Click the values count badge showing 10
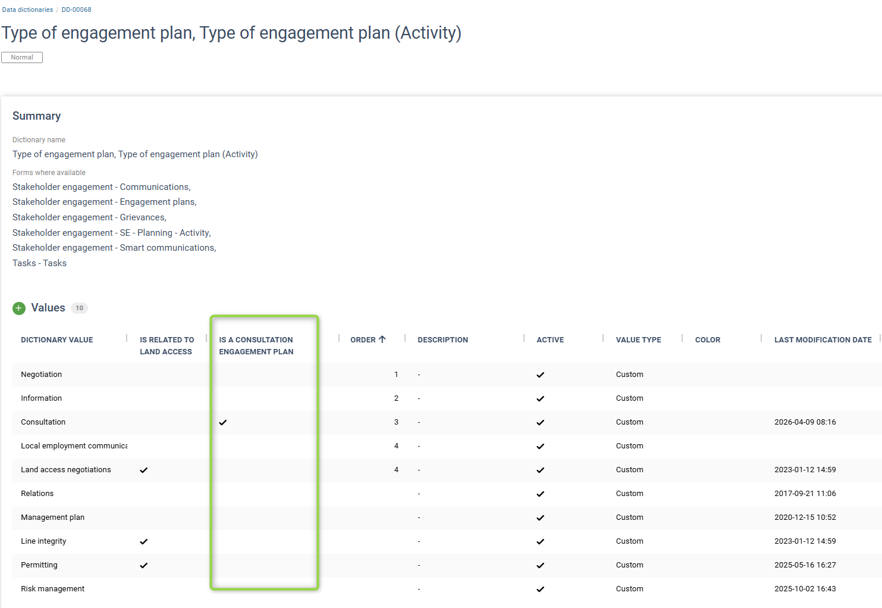This screenshot has height=608, width=882. (79, 308)
